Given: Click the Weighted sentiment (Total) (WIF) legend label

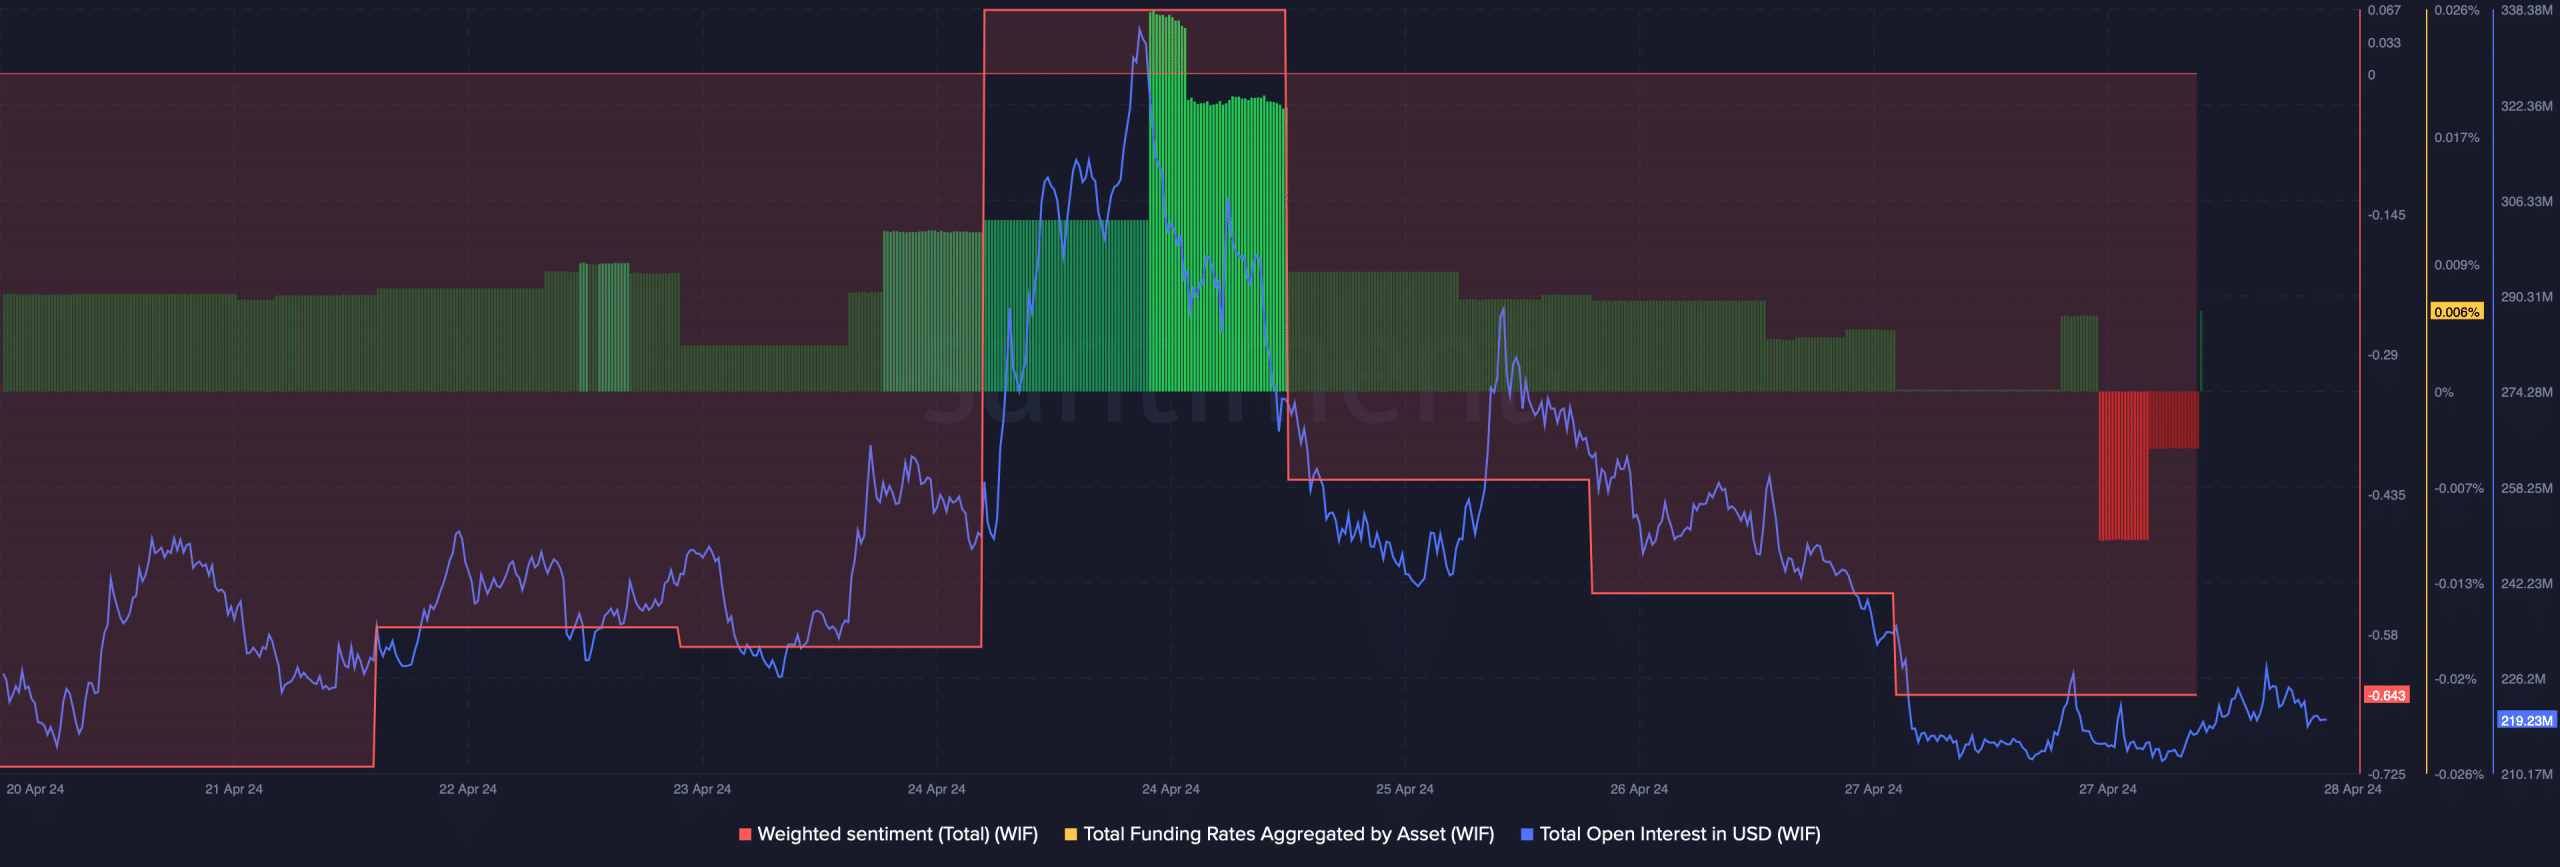Looking at the screenshot, I should click(x=897, y=834).
